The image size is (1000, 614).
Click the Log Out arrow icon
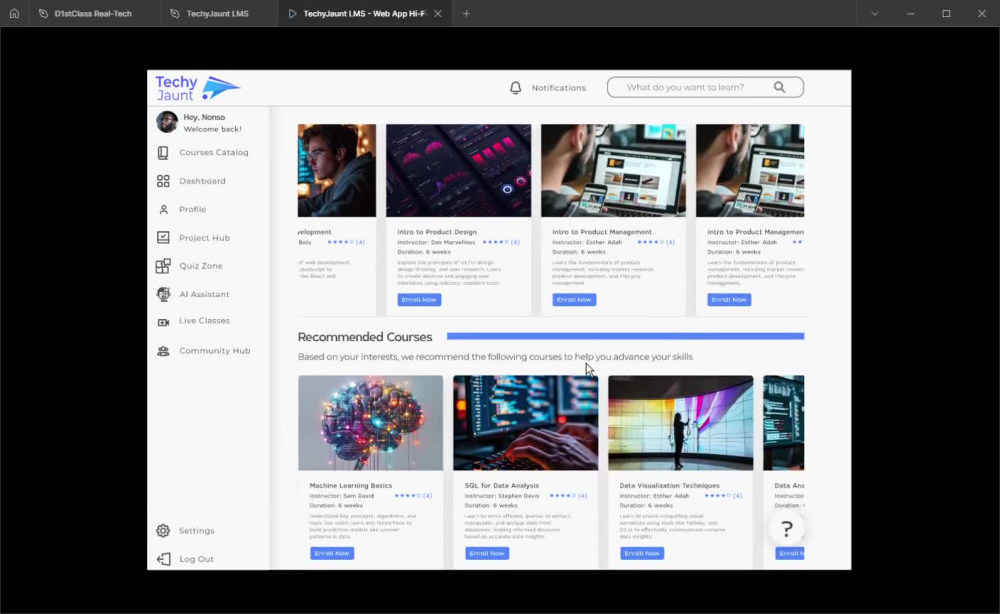[163, 559]
